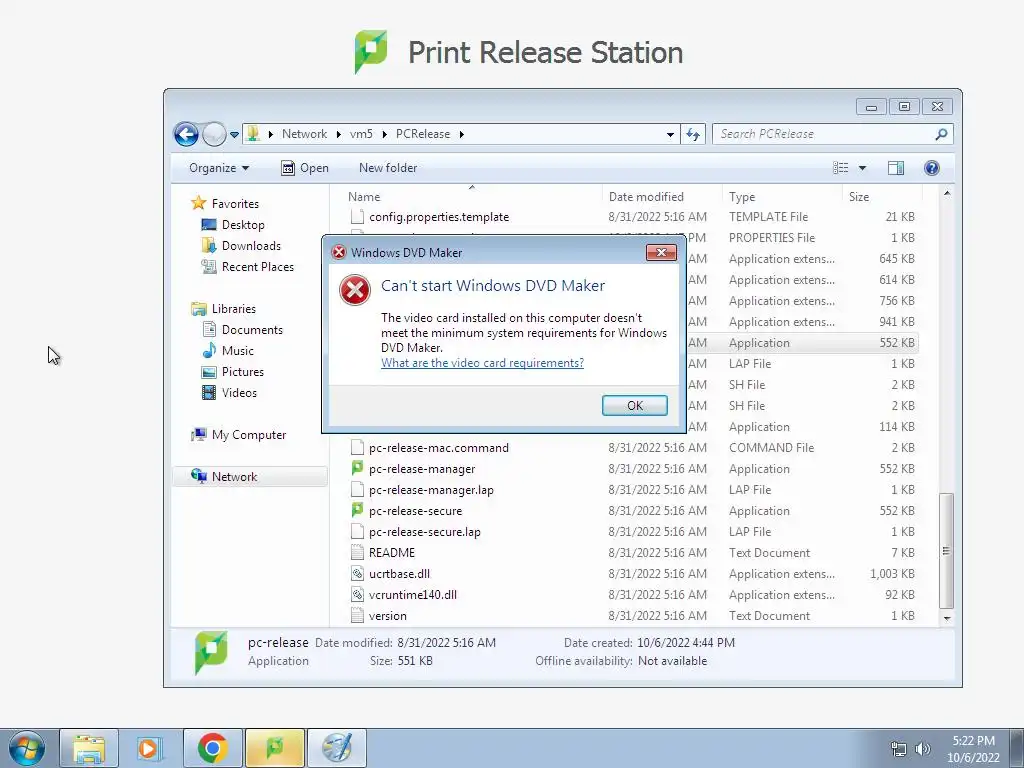Select the pc-release-secure.lap file
1024x768 pixels.
[x=424, y=532]
